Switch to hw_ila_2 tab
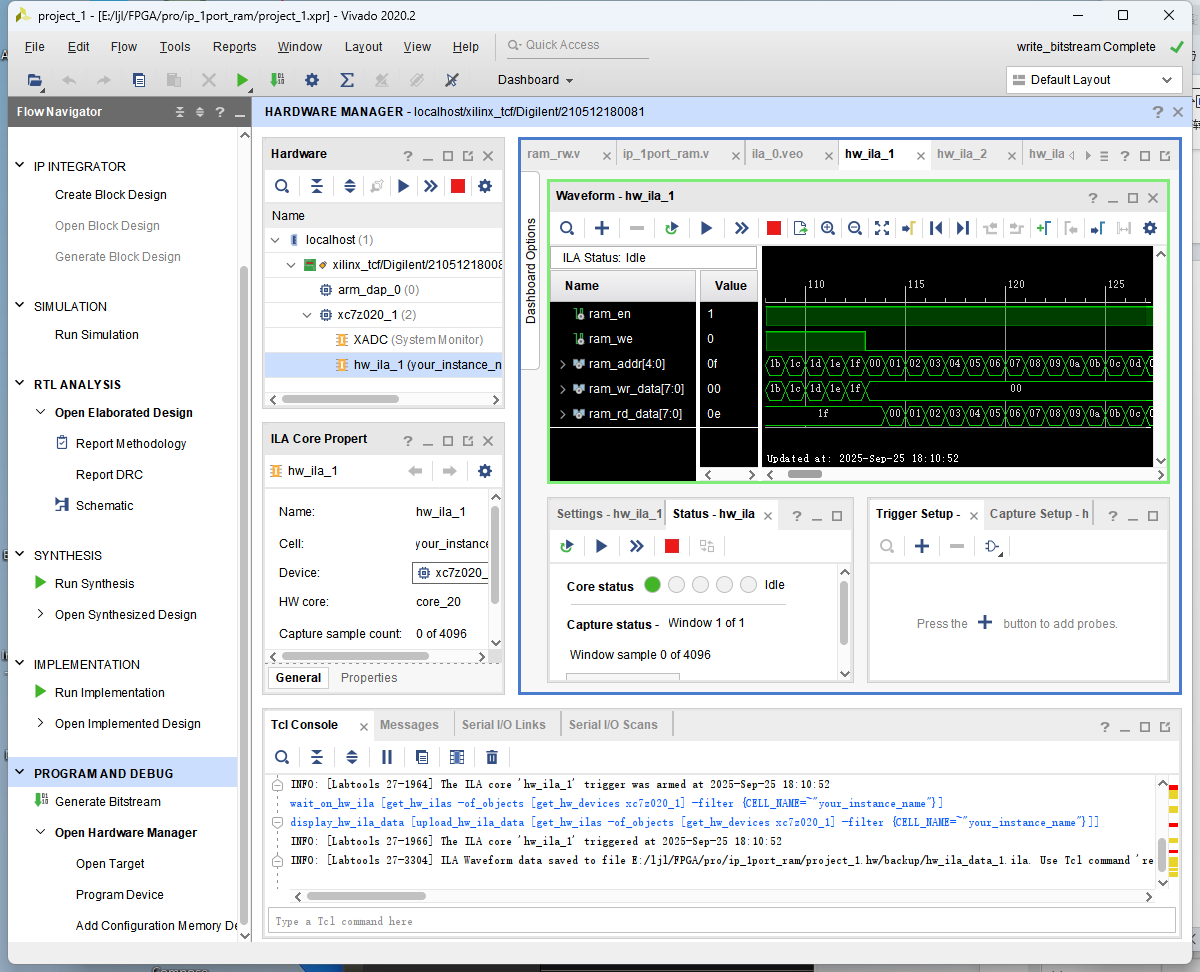The image size is (1200, 972). point(962,154)
